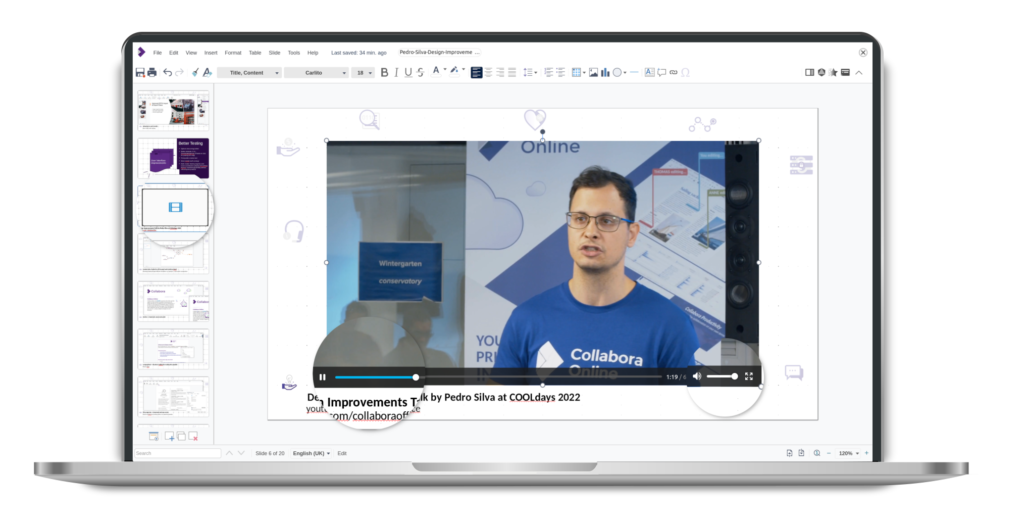Toggle align right
Viewport: 1024px width, 521px height.
(x=501, y=72)
